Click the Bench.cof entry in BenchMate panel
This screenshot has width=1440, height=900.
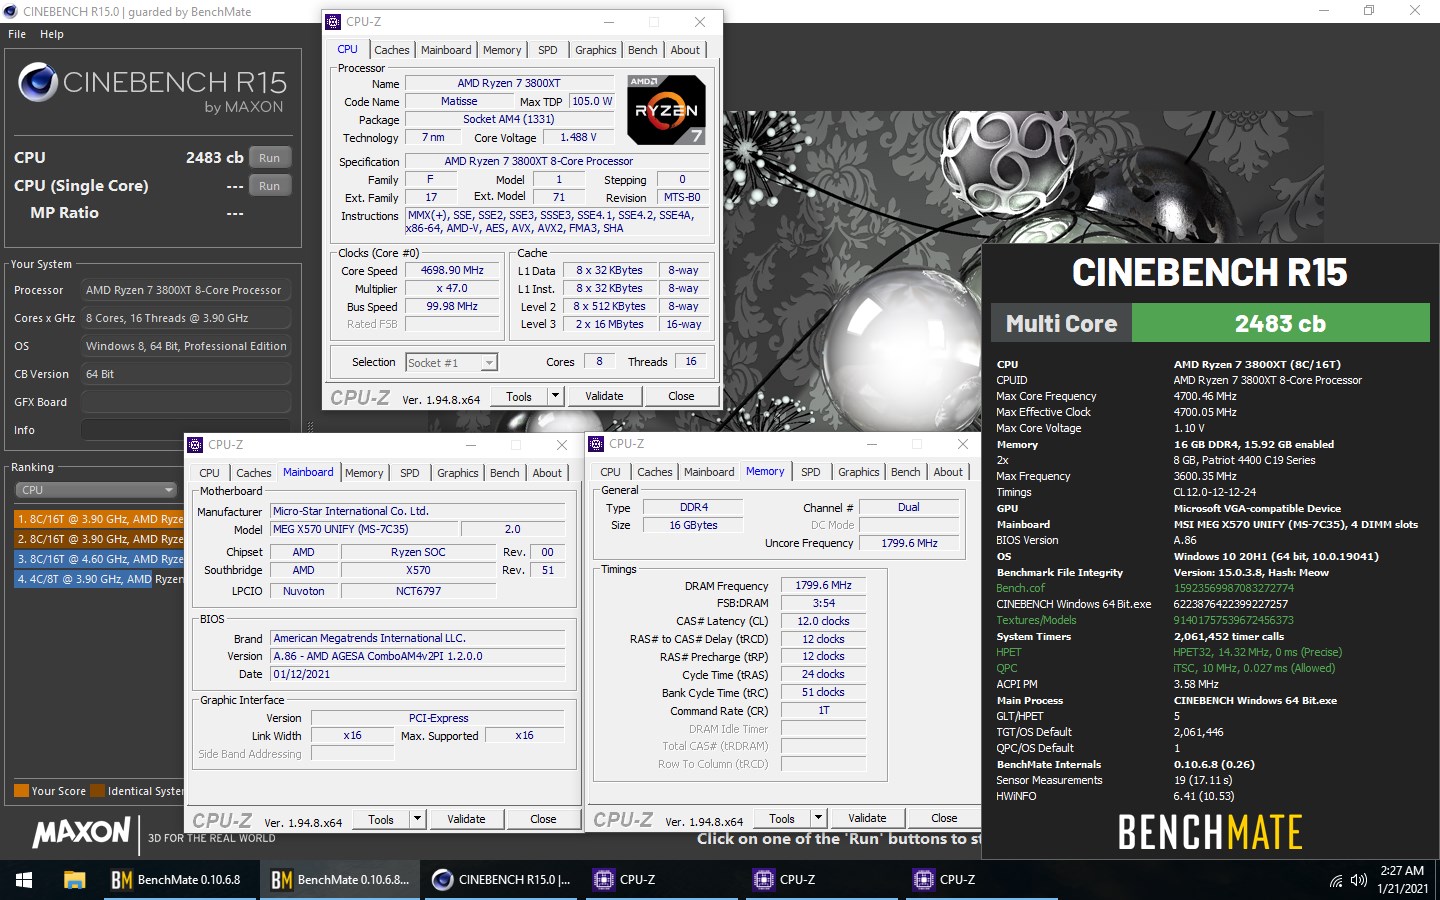1020,588
